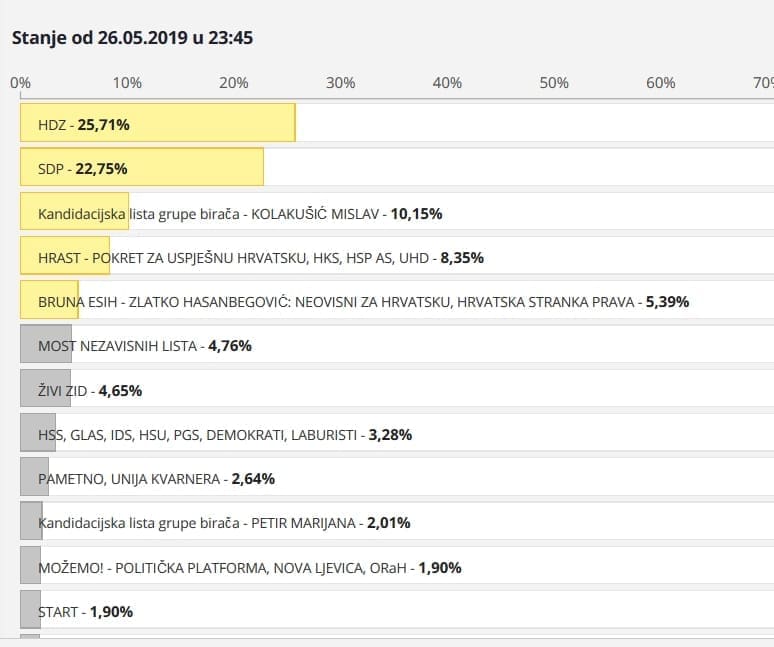The height and width of the screenshot is (647, 774).
Task: Click the 0% axis tick label
Action: click(20, 83)
